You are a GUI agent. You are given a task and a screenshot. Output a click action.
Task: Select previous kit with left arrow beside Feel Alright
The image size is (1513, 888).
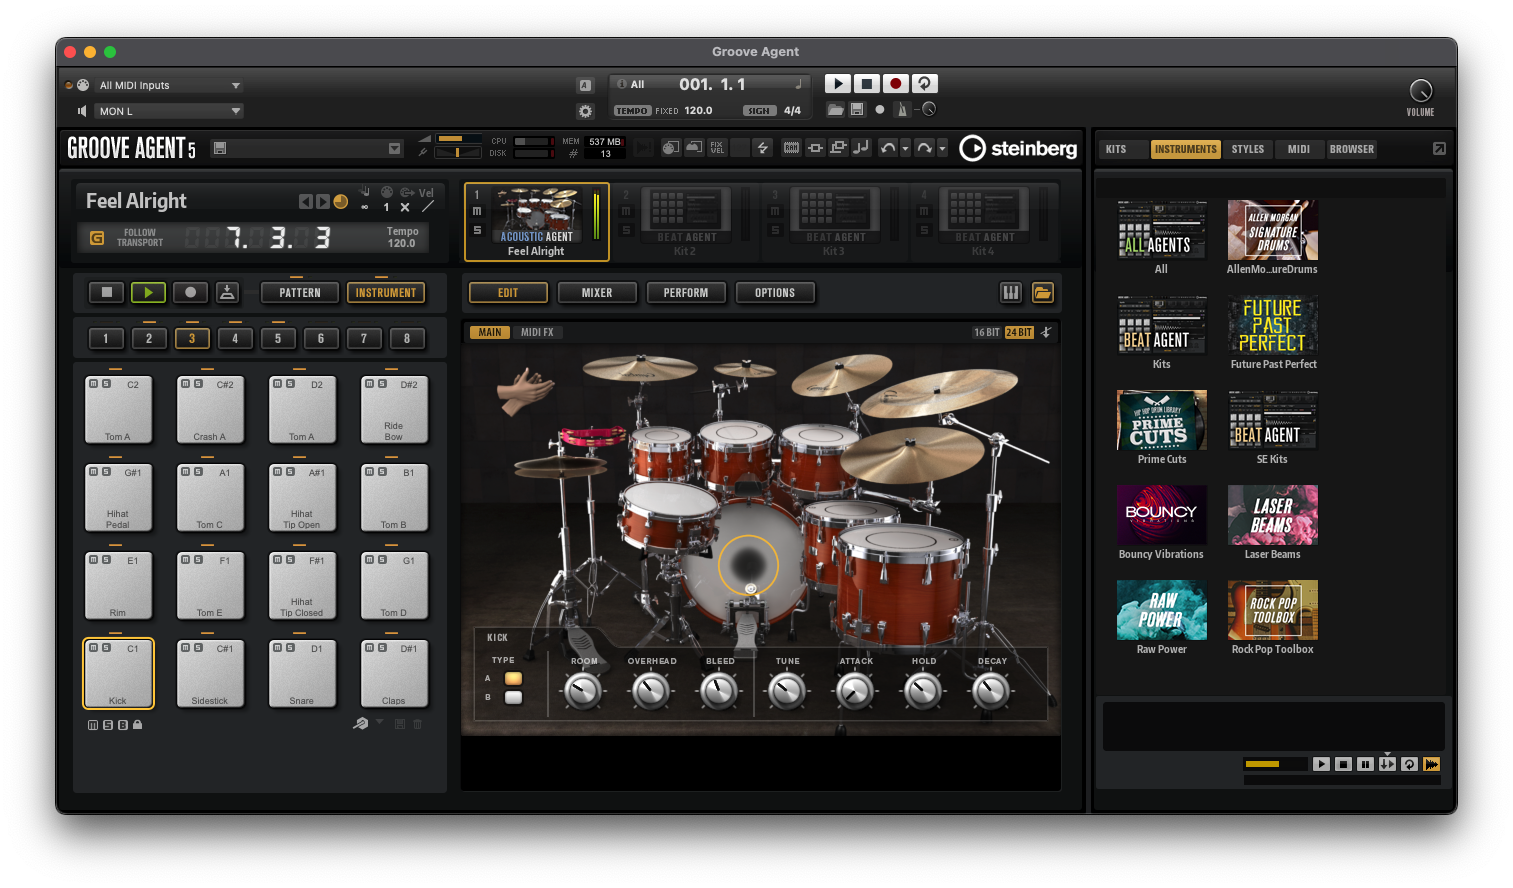click(x=305, y=202)
